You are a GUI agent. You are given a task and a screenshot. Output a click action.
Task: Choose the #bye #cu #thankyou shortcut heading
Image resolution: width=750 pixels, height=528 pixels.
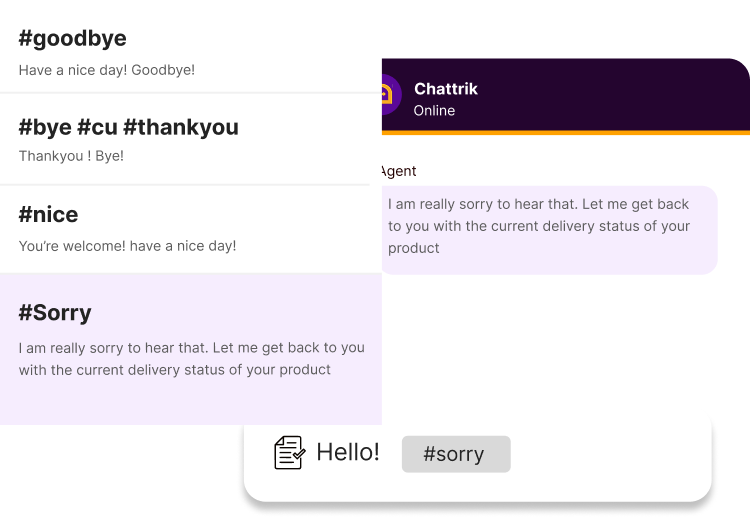tap(128, 127)
